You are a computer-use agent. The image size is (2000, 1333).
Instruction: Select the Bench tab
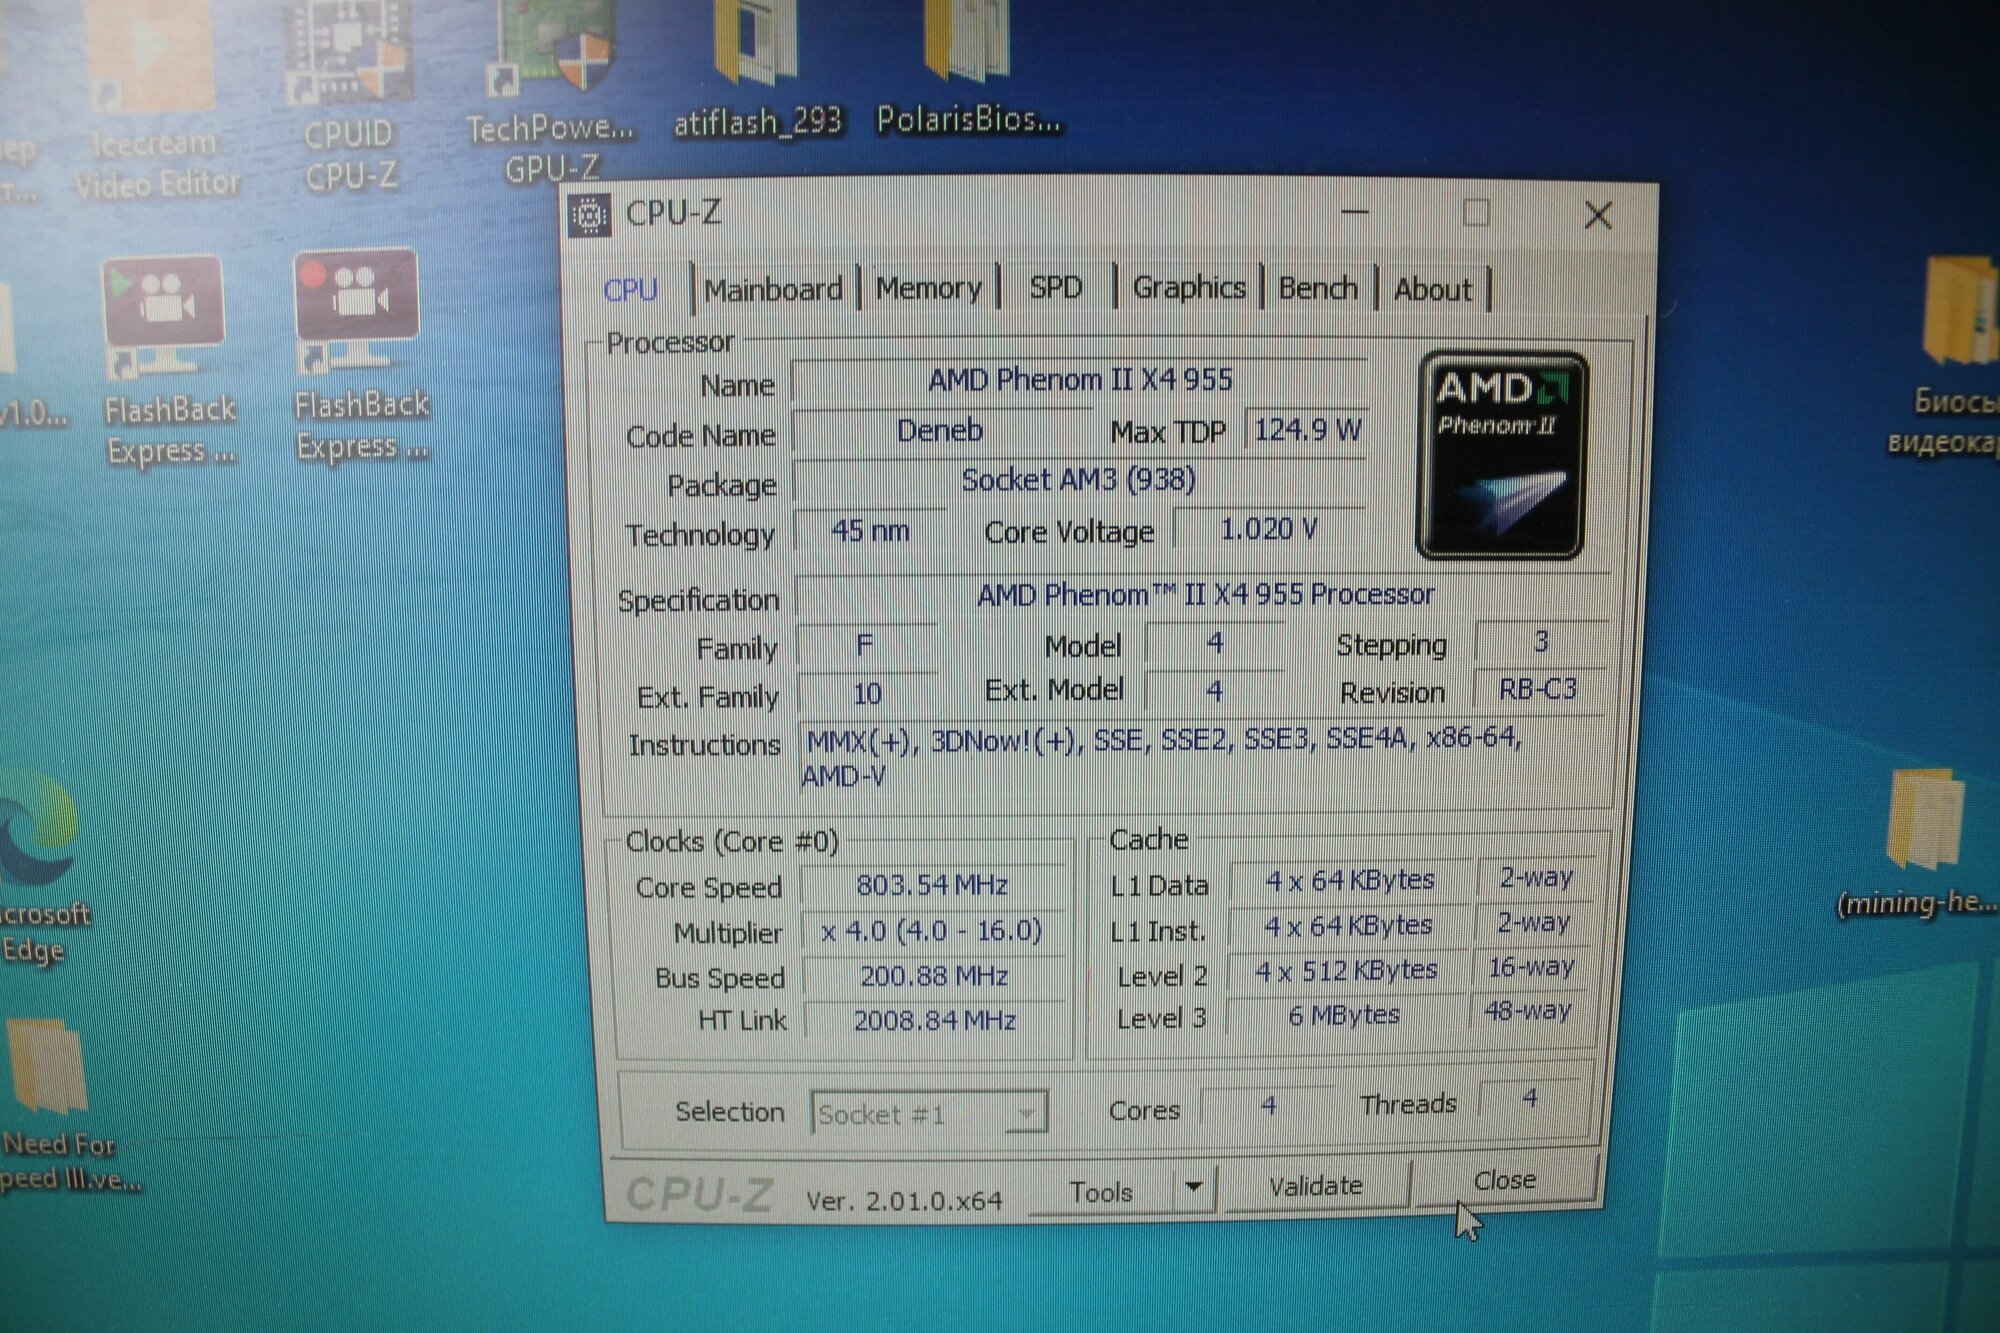click(1318, 289)
